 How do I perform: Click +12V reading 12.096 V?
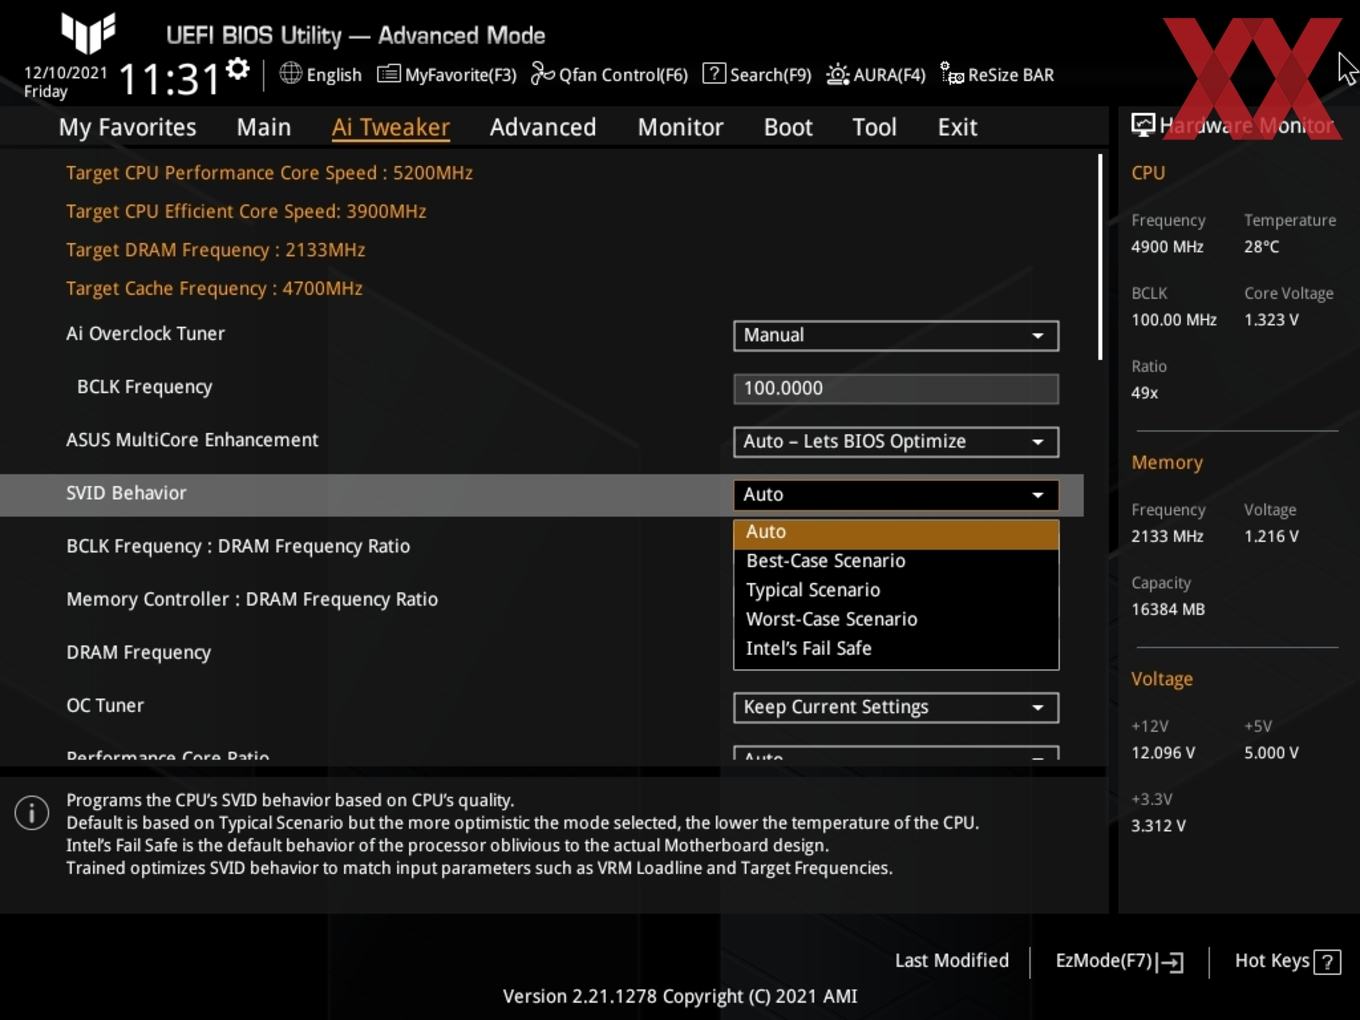coord(1163,753)
